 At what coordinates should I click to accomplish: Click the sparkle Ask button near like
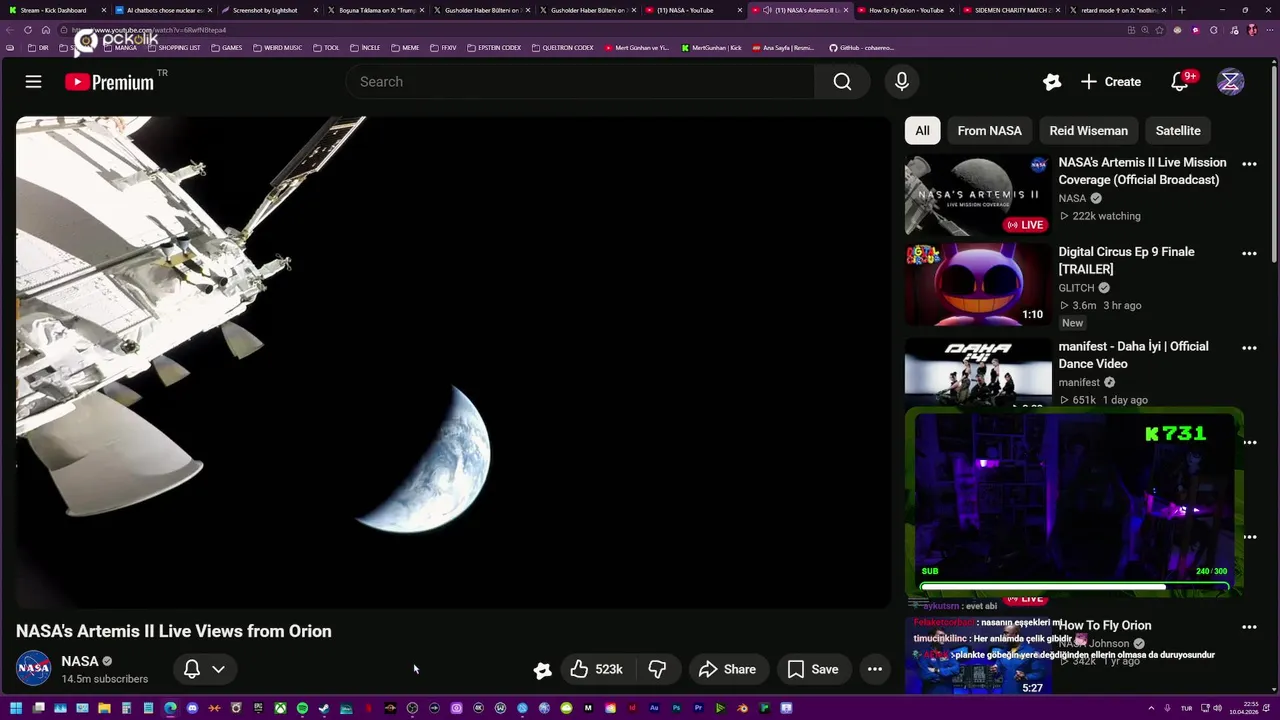click(542, 670)
